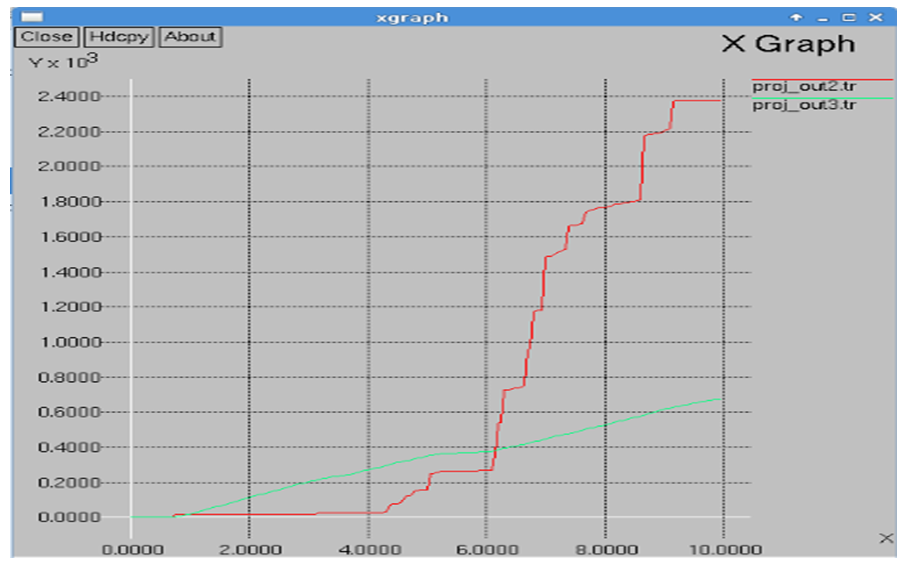Minimize the xgraph window
The image size is (902, 563).
[823, 18]
